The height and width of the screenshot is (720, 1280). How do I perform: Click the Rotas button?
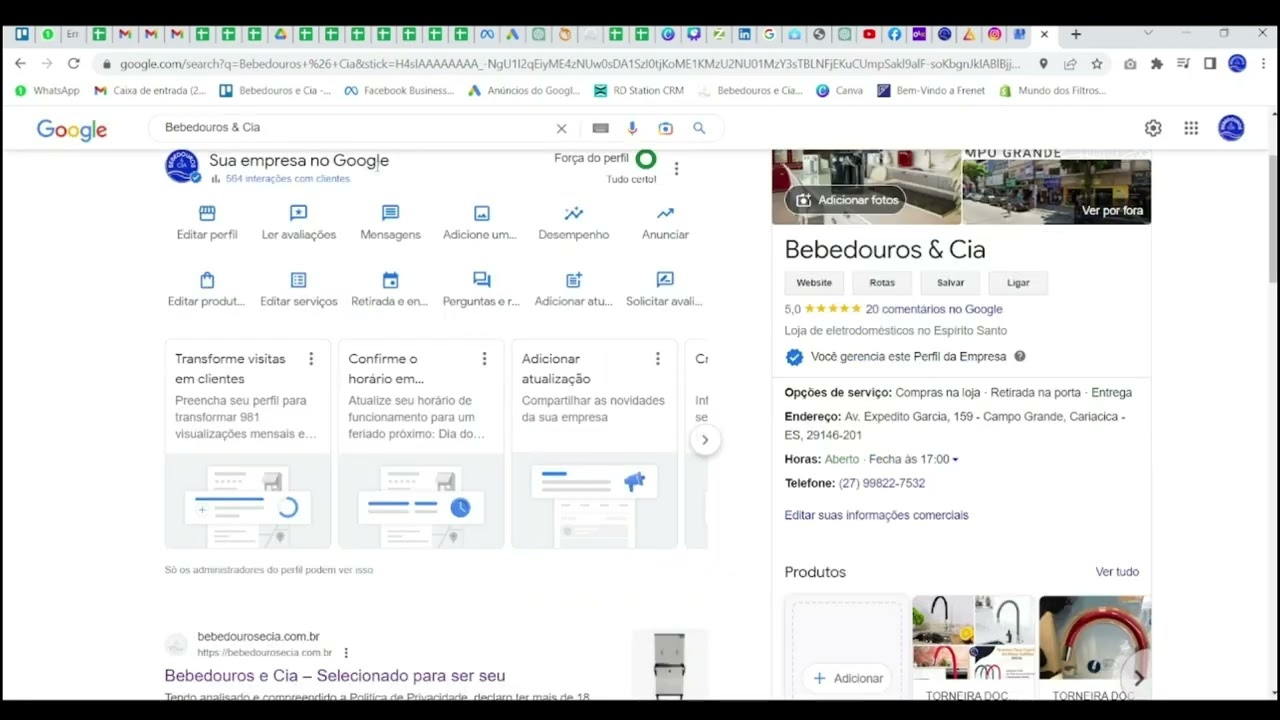(x=882, y=283)
